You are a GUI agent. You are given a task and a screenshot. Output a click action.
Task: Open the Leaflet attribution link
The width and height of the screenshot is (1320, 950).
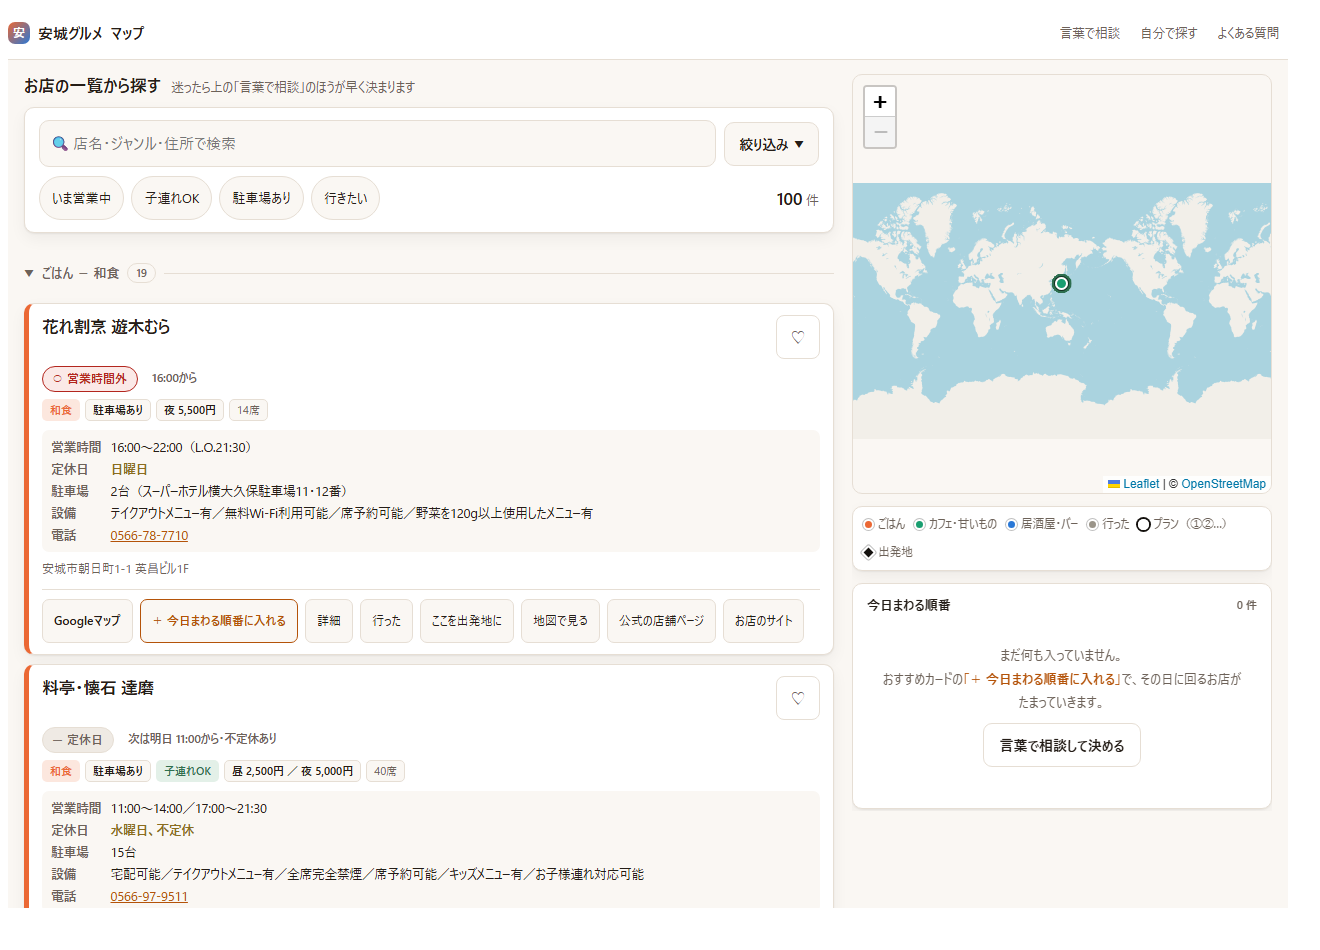(1140, 484)
